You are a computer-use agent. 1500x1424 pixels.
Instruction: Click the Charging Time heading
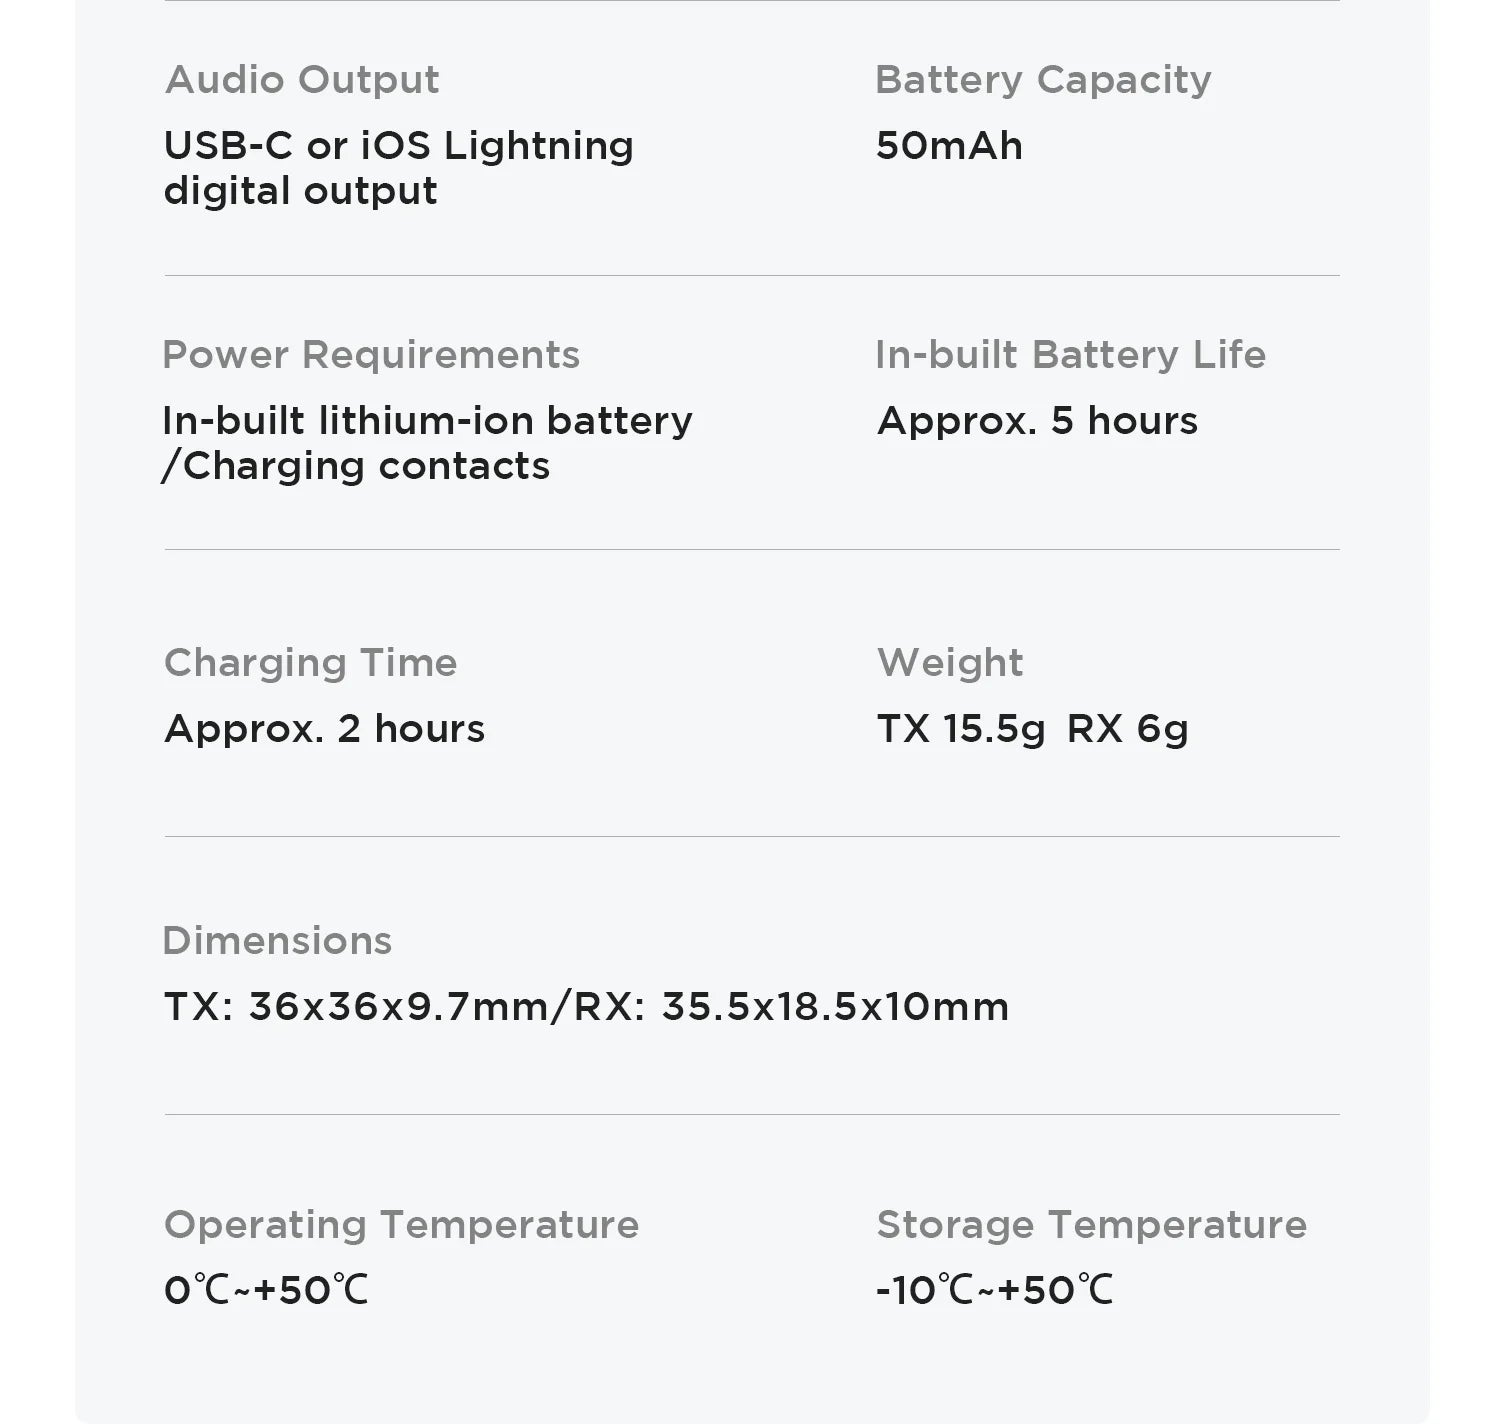click(x=310, y=663)
